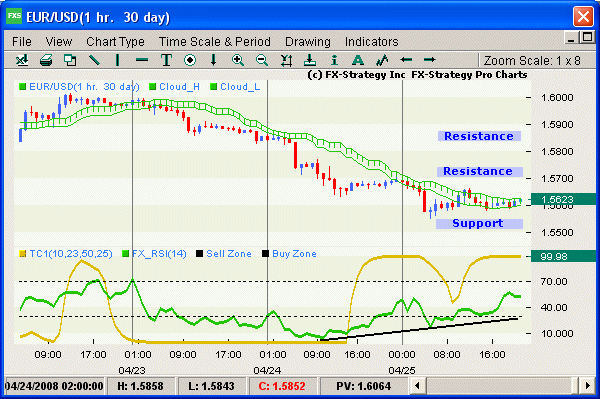Pick the circle marker tool
Screen dimensions: 600x399
coord(190,60)
